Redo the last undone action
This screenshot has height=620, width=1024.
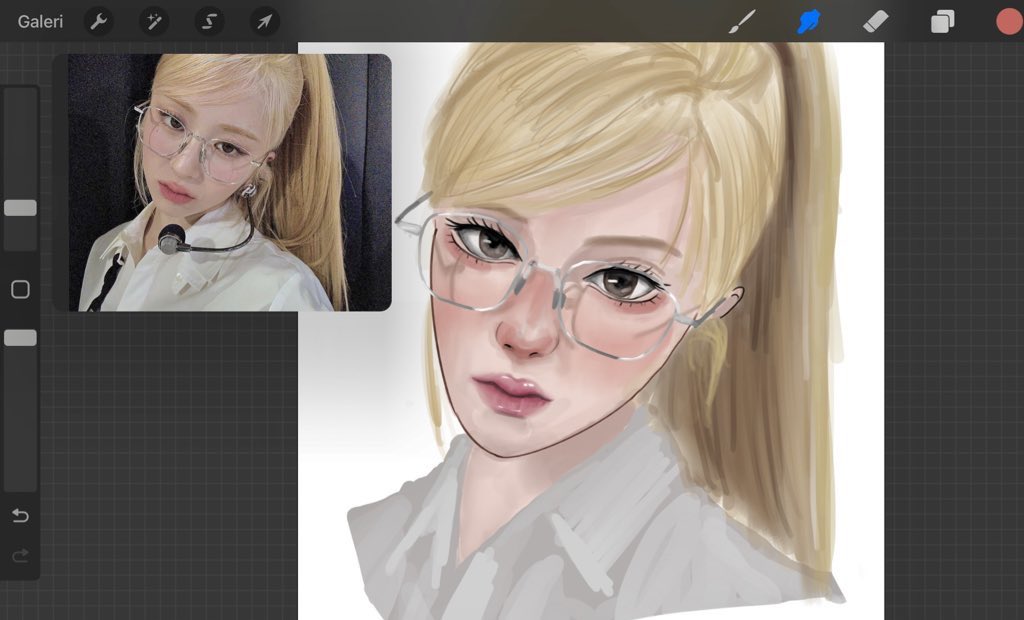coord(20,556)
